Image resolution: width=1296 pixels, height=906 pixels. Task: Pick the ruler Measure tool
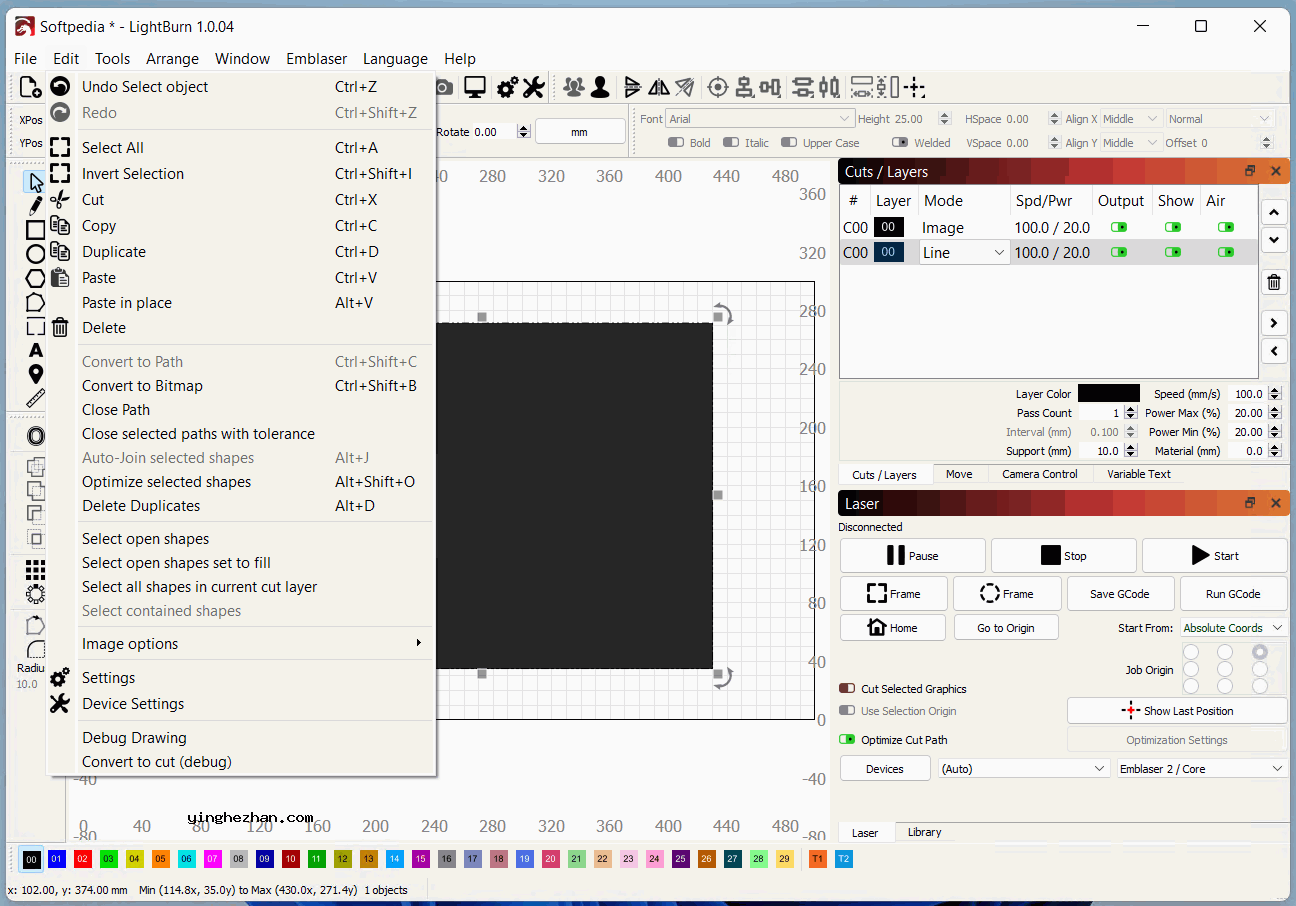click(x=36, y=398)
